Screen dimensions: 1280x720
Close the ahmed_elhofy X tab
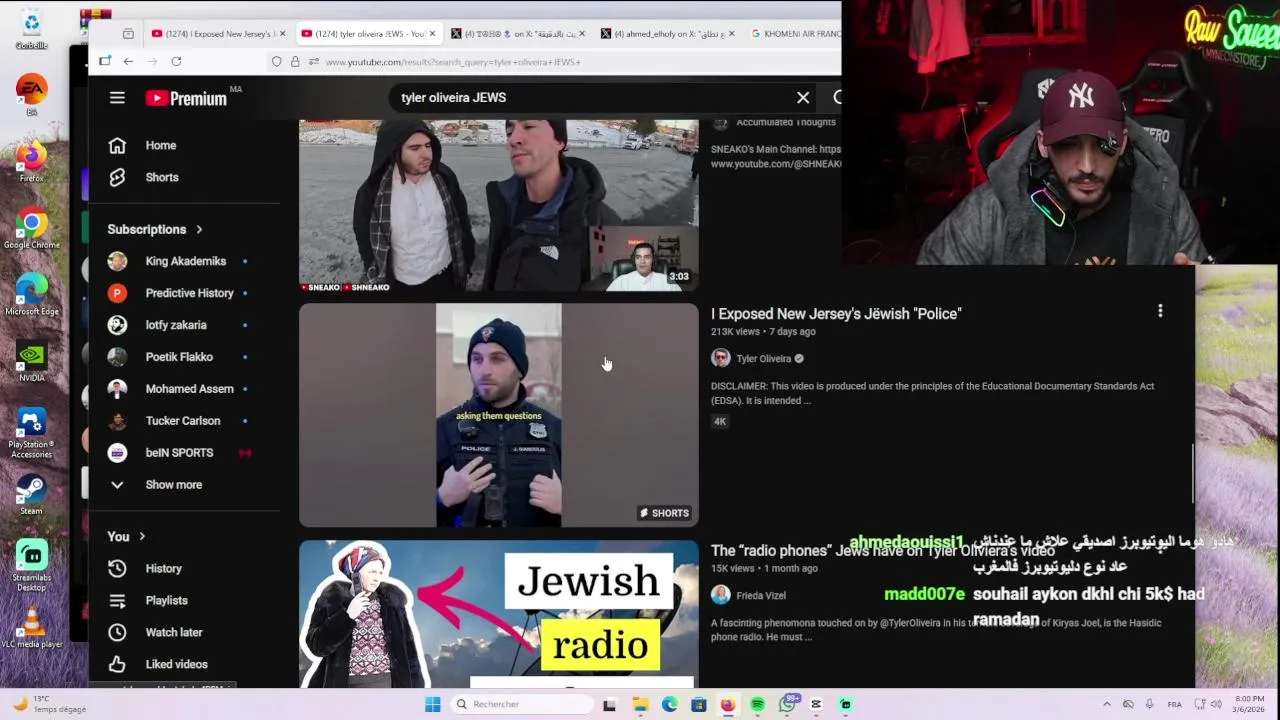[x=731, y=34]
